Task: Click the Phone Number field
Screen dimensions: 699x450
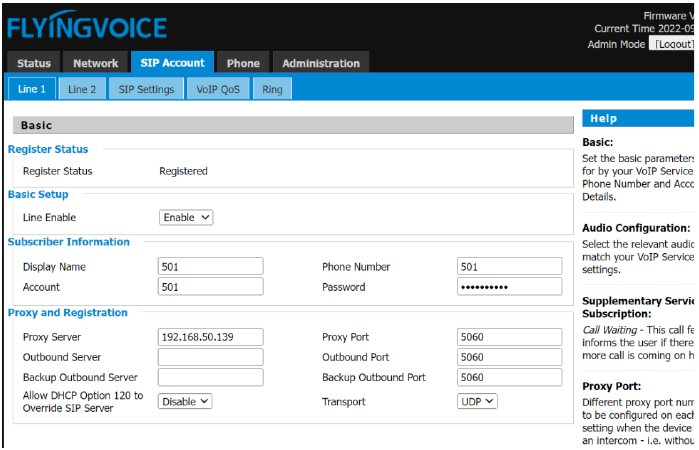Action: [x=510, y=266]
